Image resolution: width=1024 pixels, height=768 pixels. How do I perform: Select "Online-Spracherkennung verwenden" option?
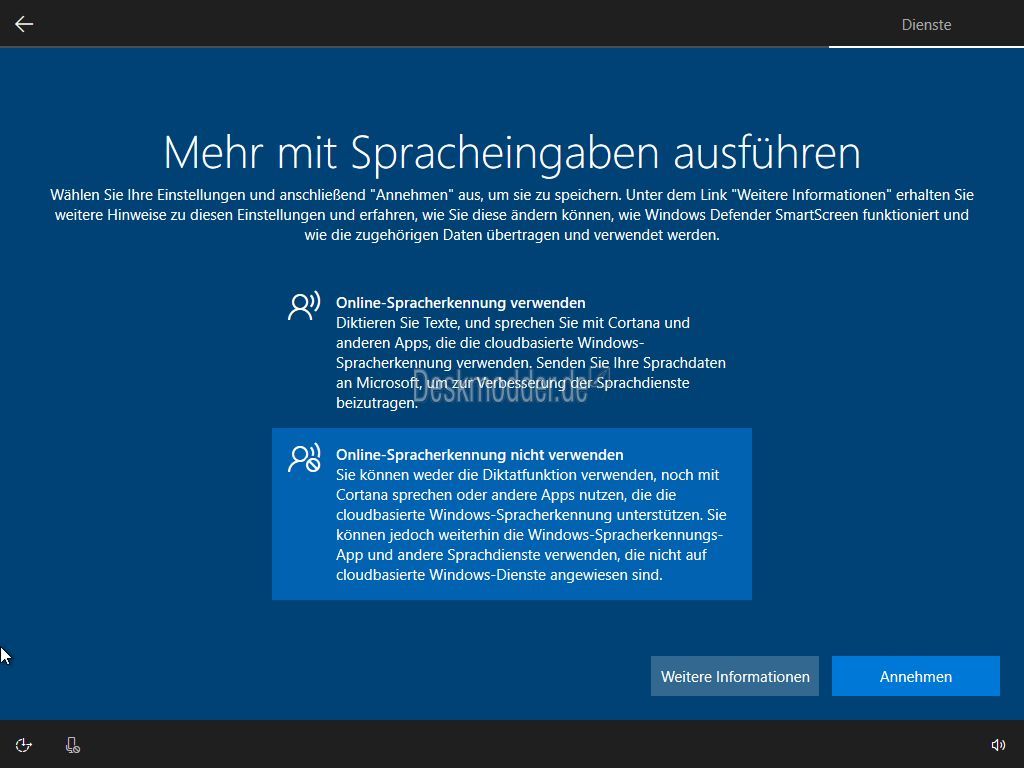pyautogui.click(x=512, y=352)
